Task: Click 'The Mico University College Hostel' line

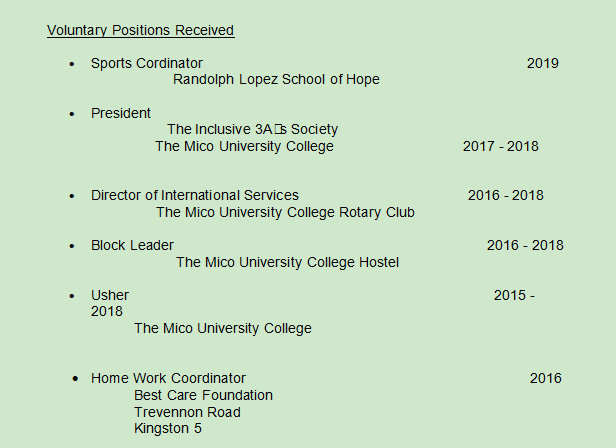Action: tap(287, 262)
